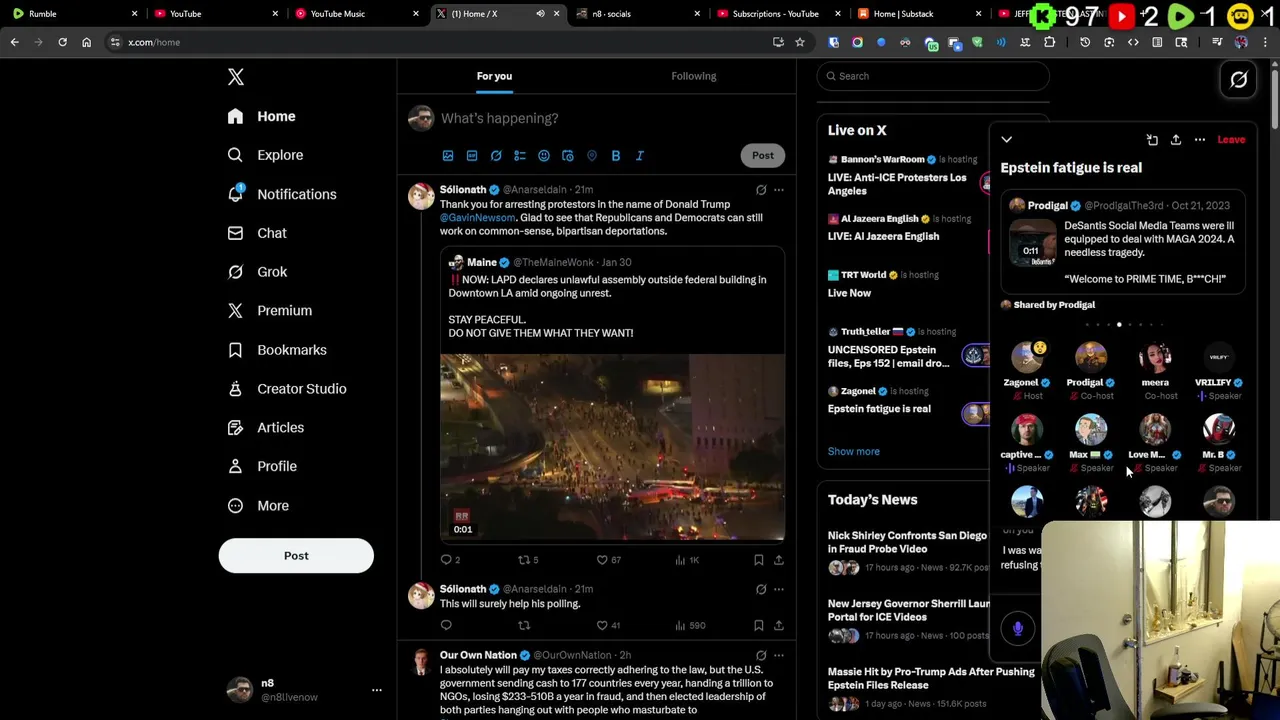1280x720 pixels.
Task: Click Show more under Live on X
Action: [854, 451]
